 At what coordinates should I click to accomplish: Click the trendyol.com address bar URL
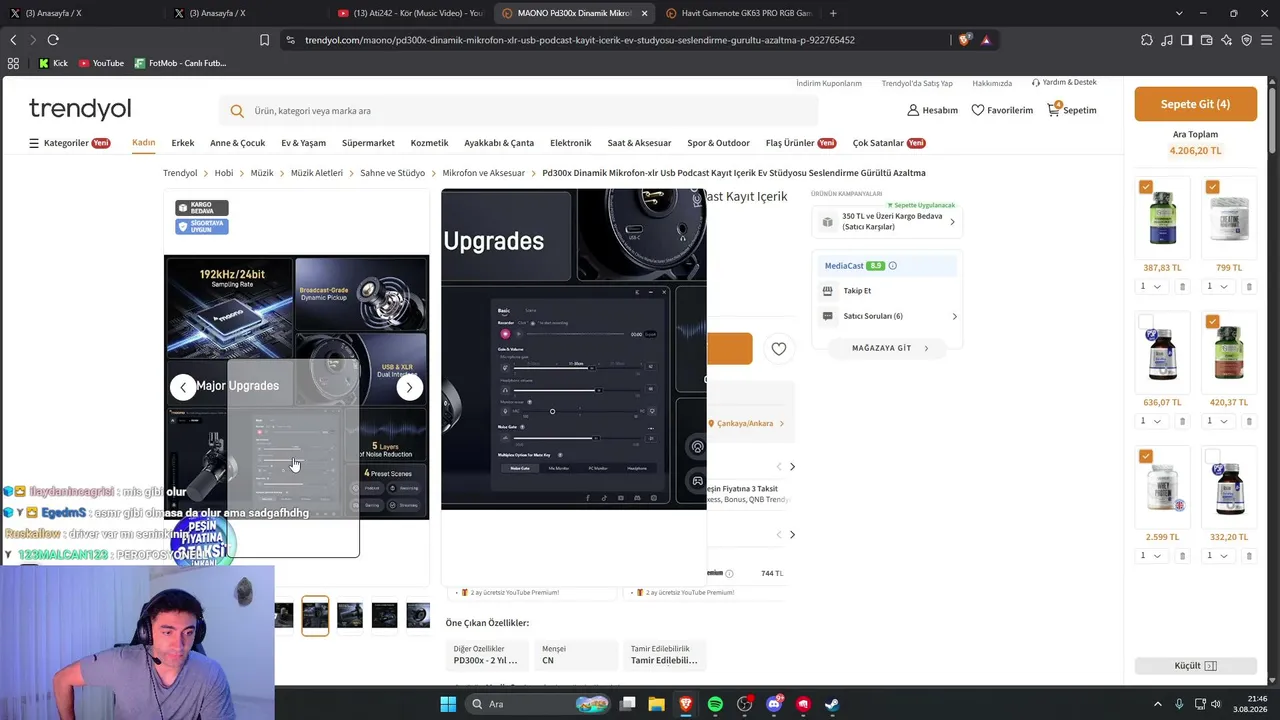point(580,40)
